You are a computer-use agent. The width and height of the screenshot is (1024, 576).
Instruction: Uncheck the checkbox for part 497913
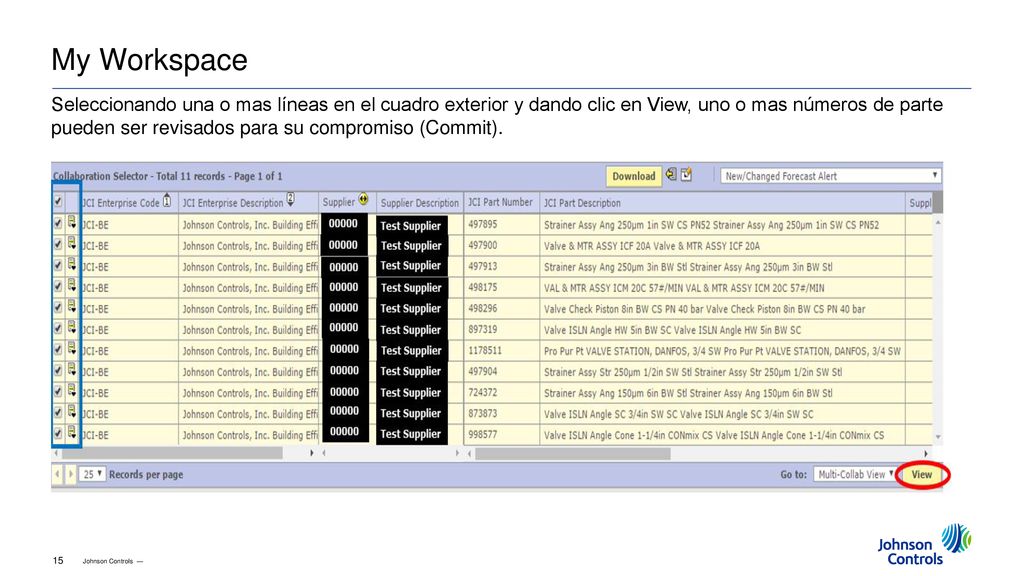tap(58, 265)
